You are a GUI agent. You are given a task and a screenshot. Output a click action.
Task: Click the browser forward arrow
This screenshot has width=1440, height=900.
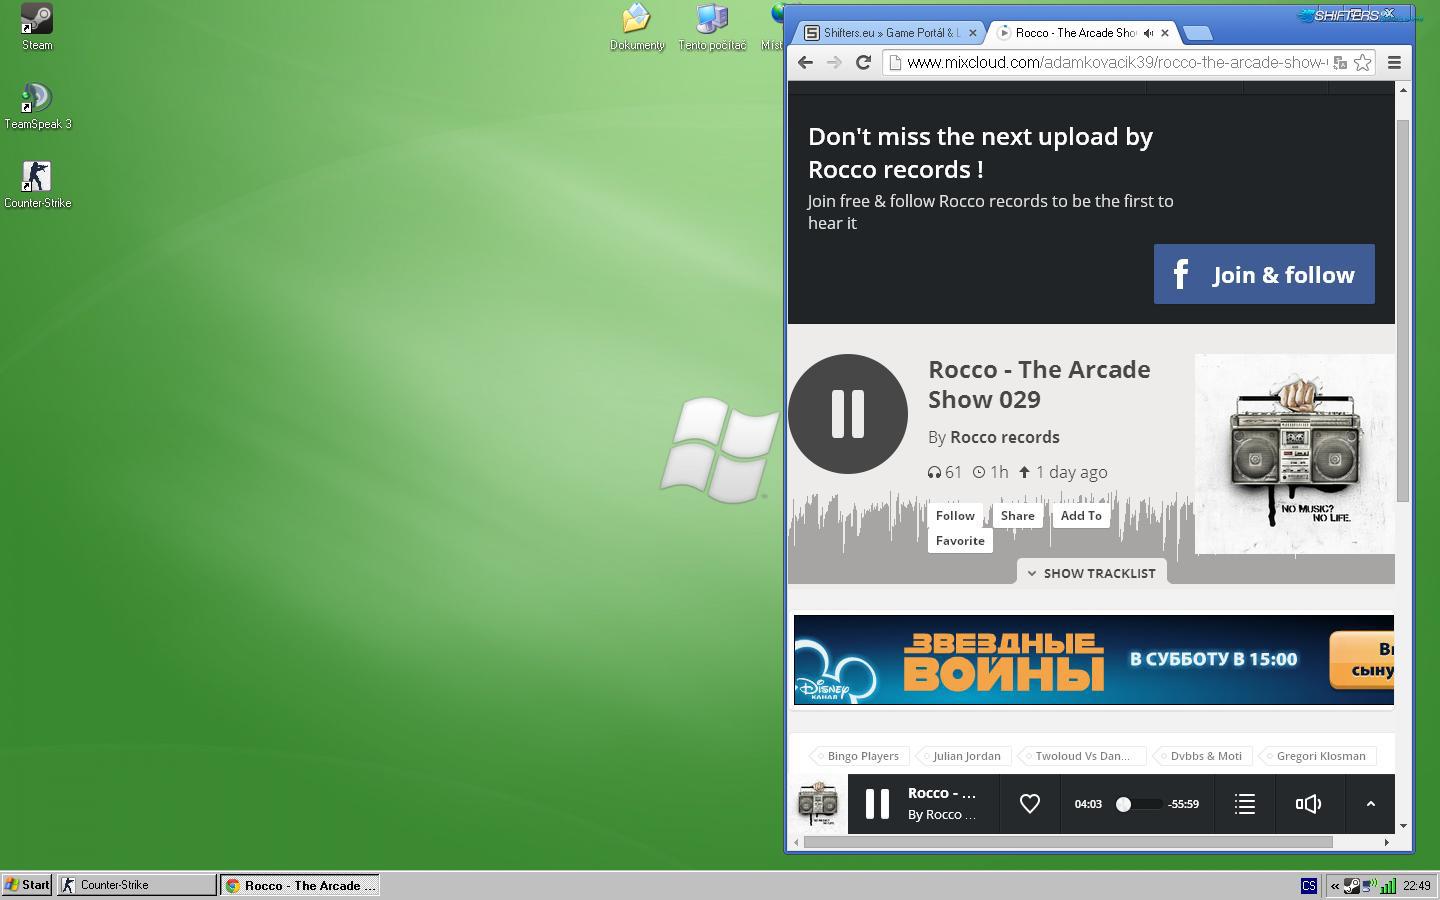coord(834,62)
